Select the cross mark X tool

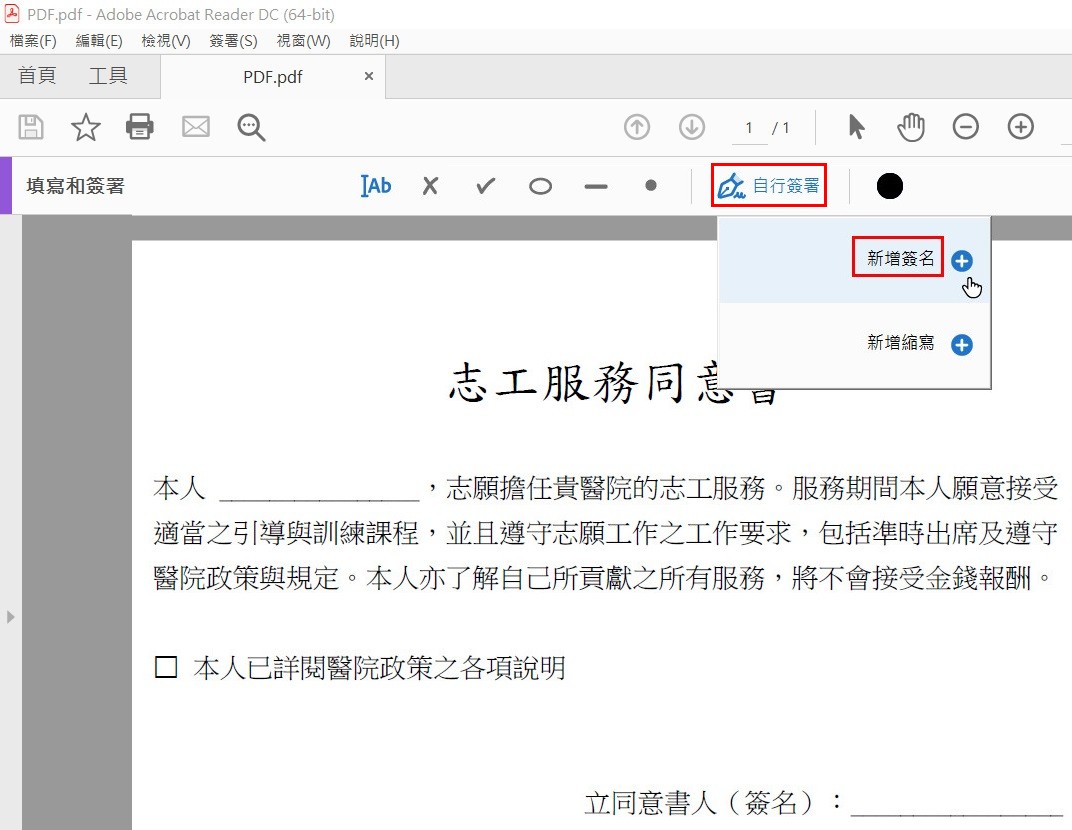[430, 186]
